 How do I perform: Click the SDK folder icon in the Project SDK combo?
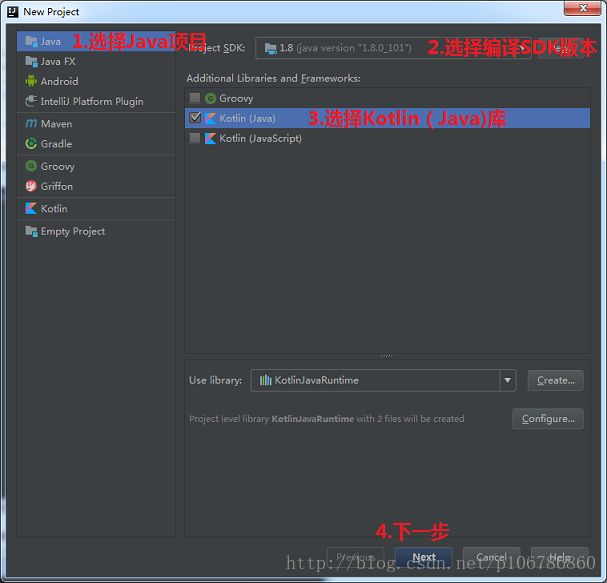coord(271,48)
